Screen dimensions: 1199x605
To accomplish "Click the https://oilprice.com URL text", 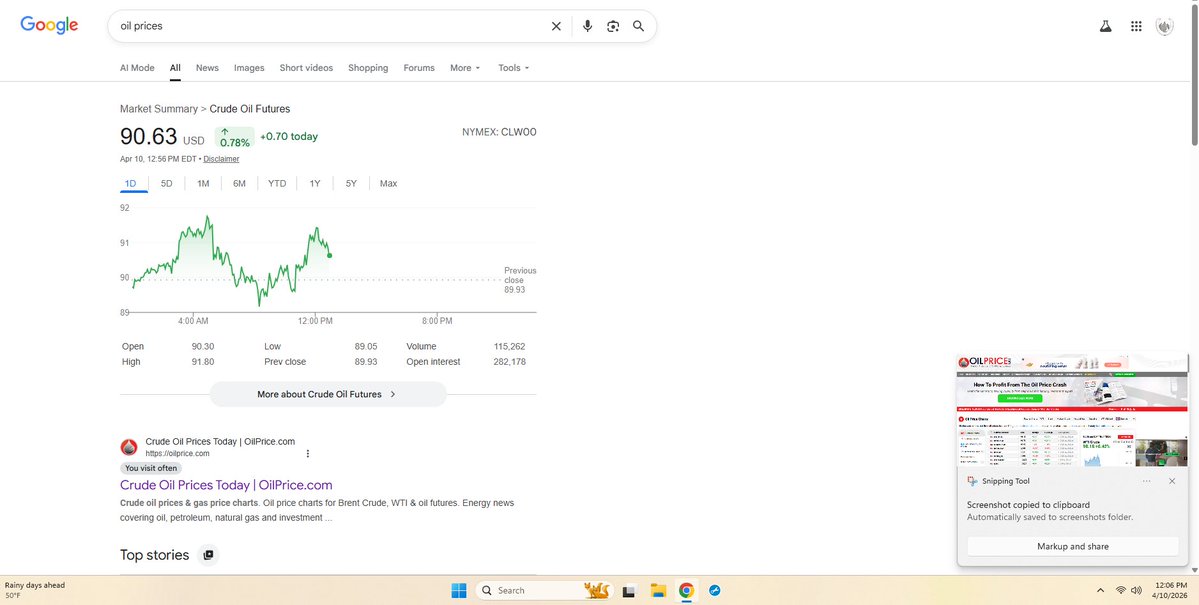I will click(177, 454).
